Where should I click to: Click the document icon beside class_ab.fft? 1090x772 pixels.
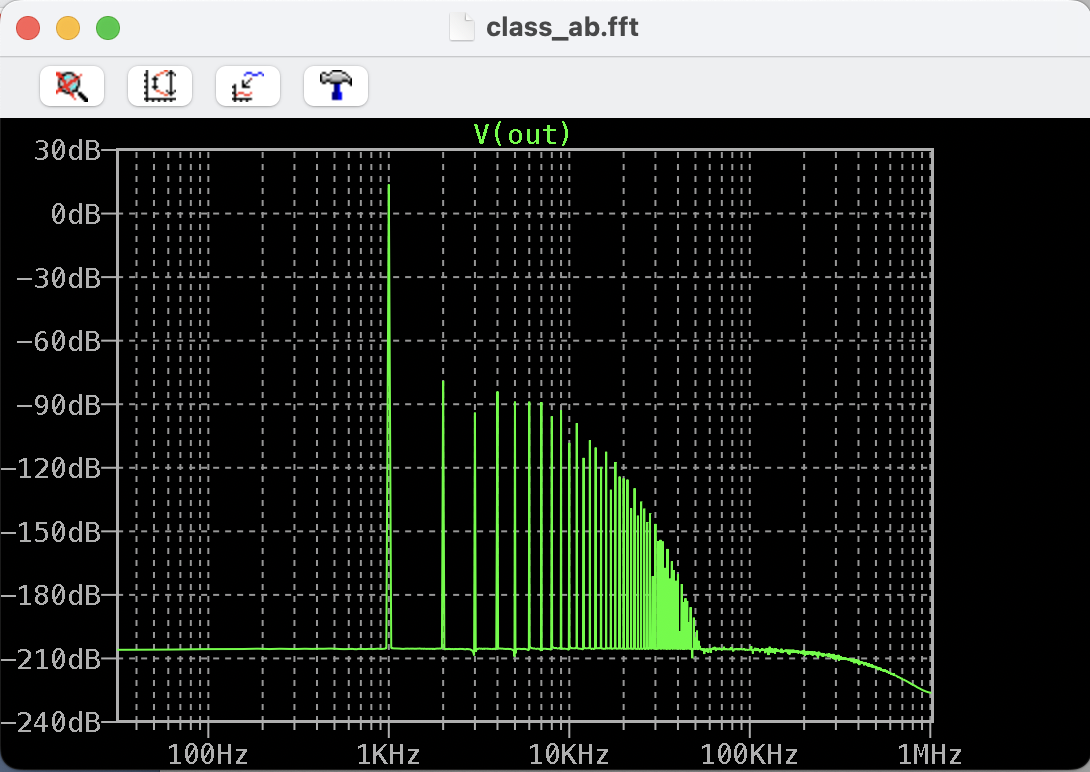(462, 28)
